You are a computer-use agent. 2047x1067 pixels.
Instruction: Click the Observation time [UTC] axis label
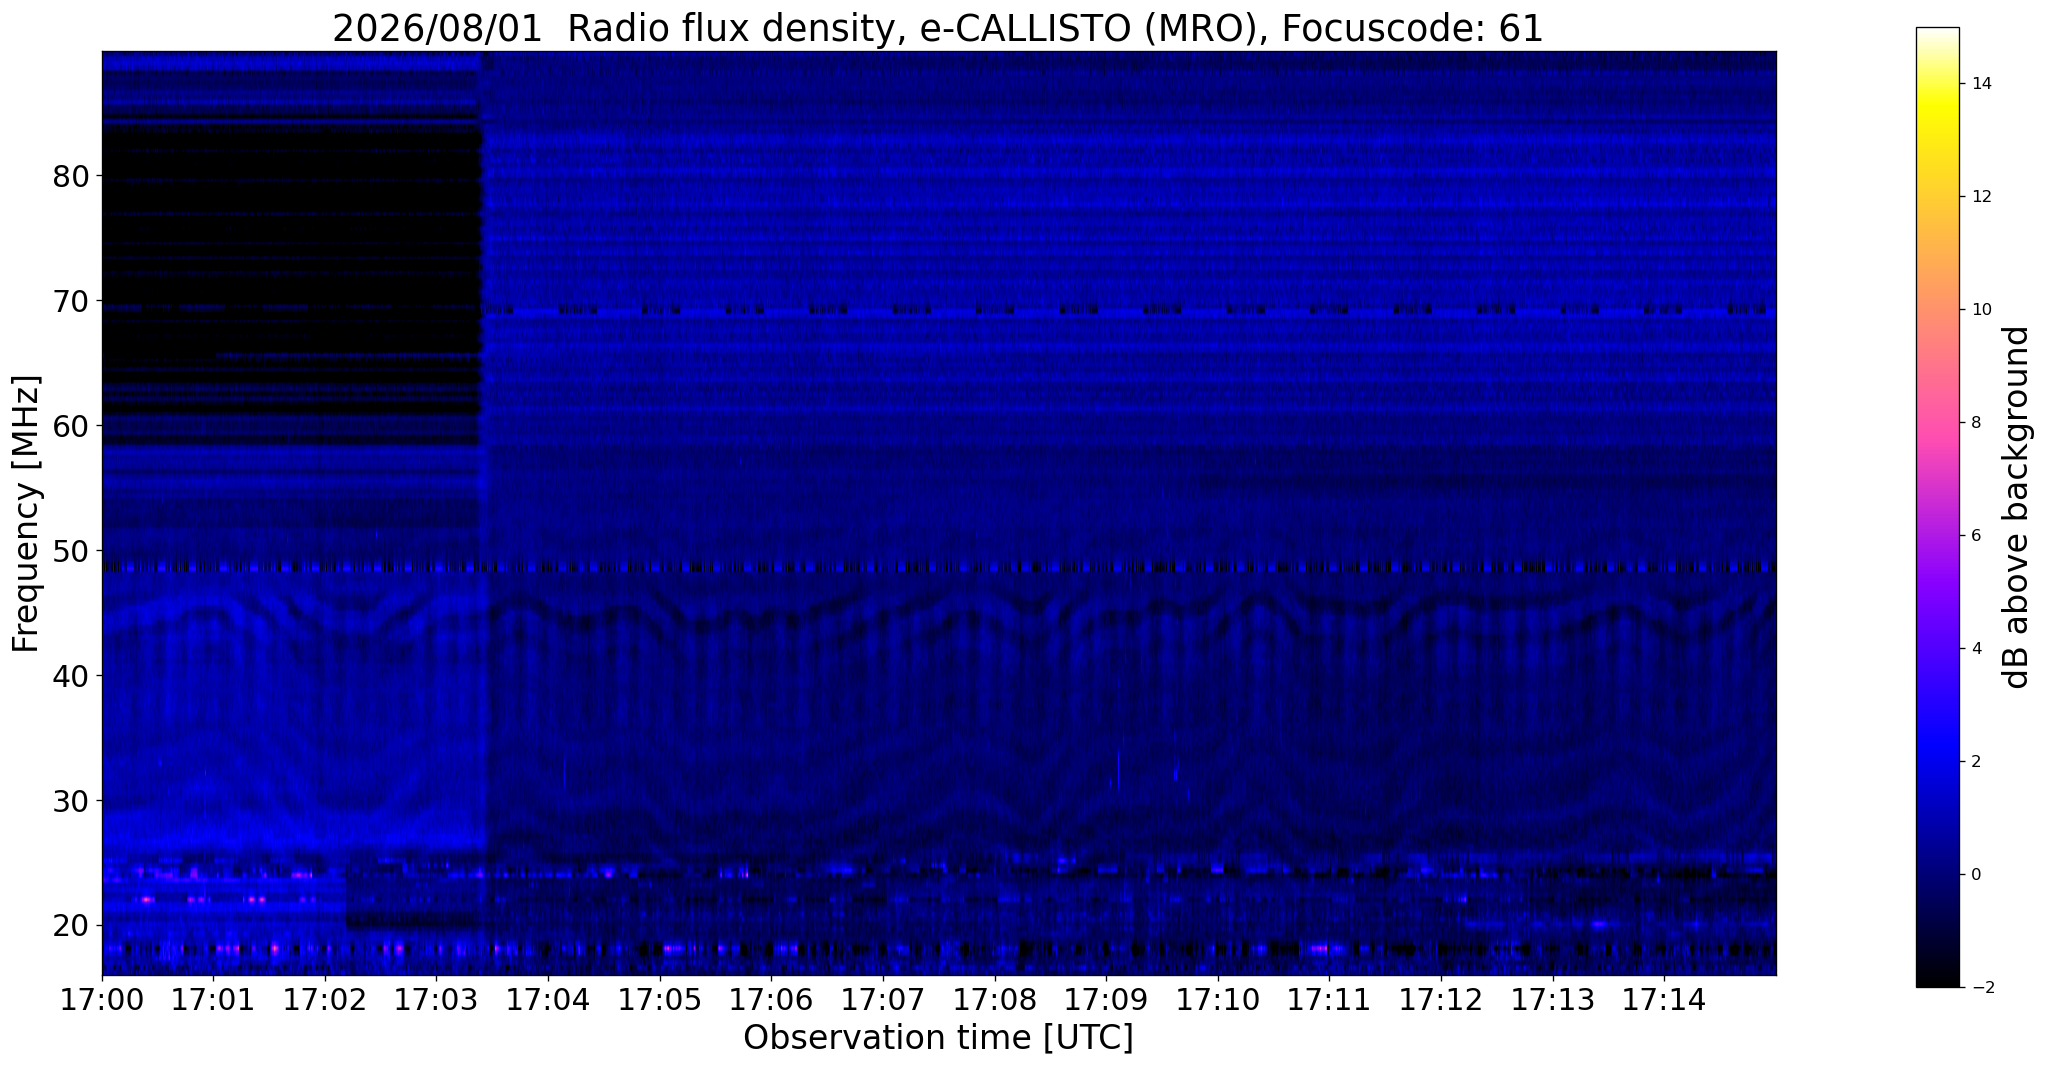coord(938,1038)
